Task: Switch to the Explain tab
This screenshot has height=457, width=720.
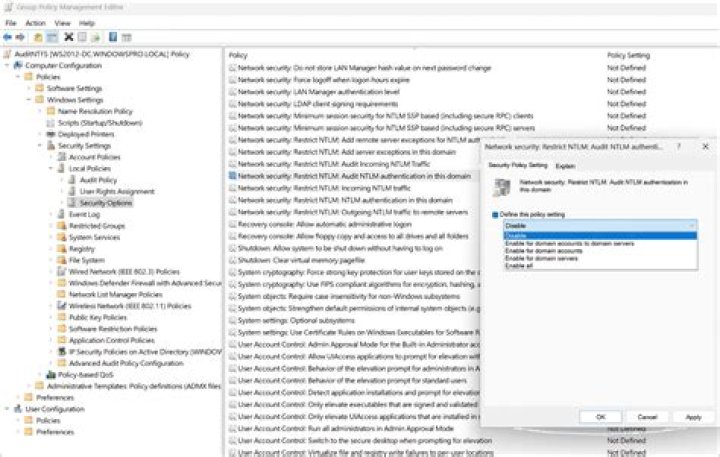Action: tap(565, 166)
